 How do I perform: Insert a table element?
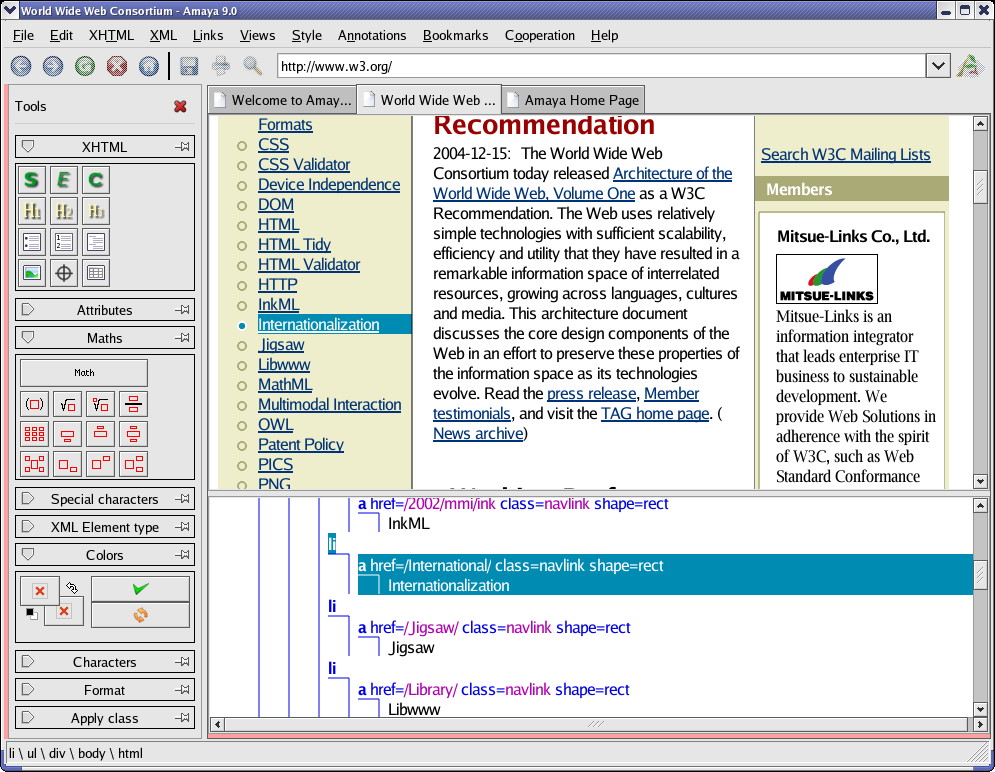93,272
